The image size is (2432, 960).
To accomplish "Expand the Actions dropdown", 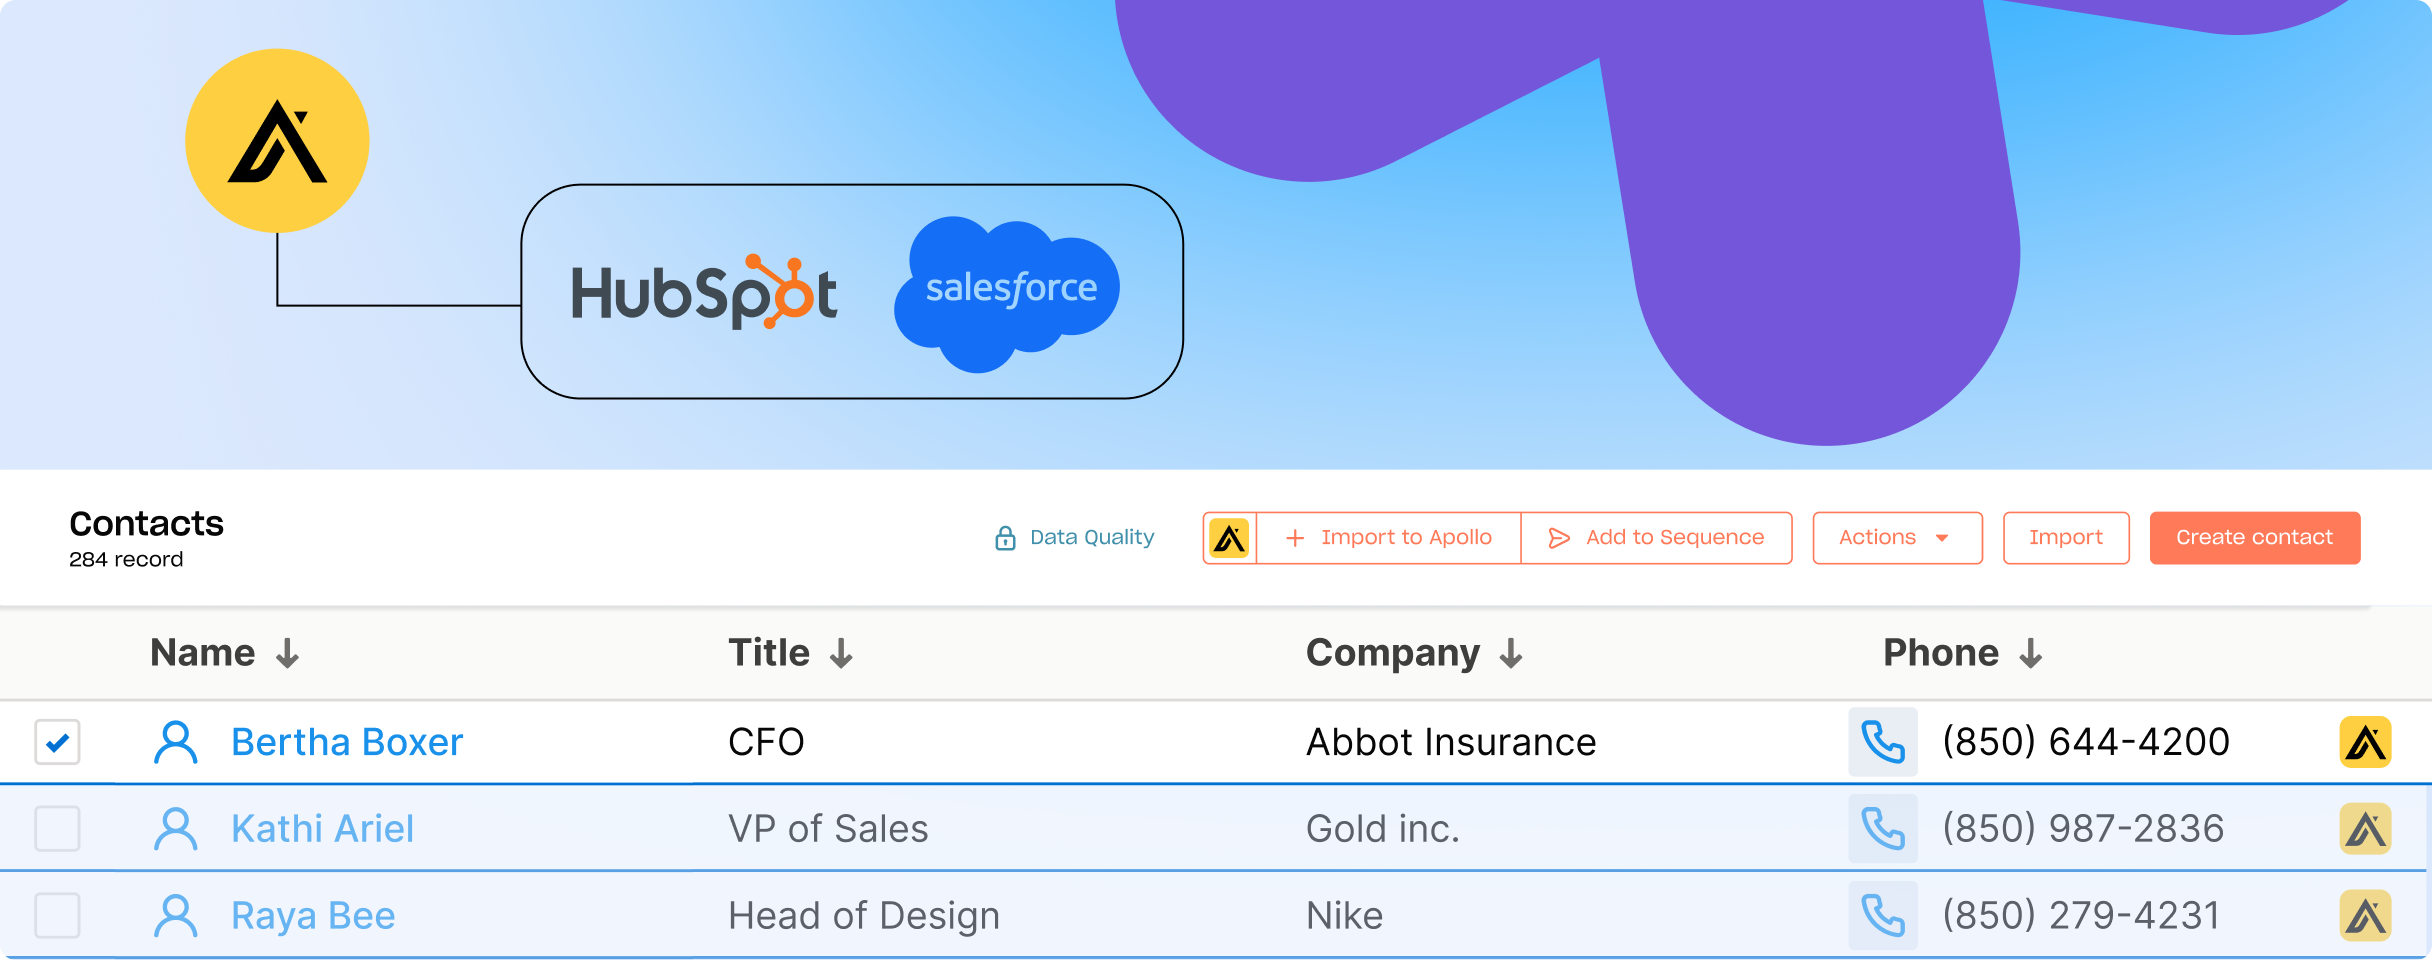I will coord(1896,538).
